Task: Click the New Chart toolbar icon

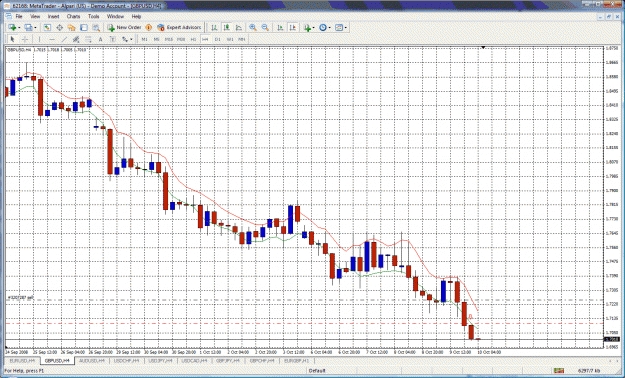Action: [12, 28]
